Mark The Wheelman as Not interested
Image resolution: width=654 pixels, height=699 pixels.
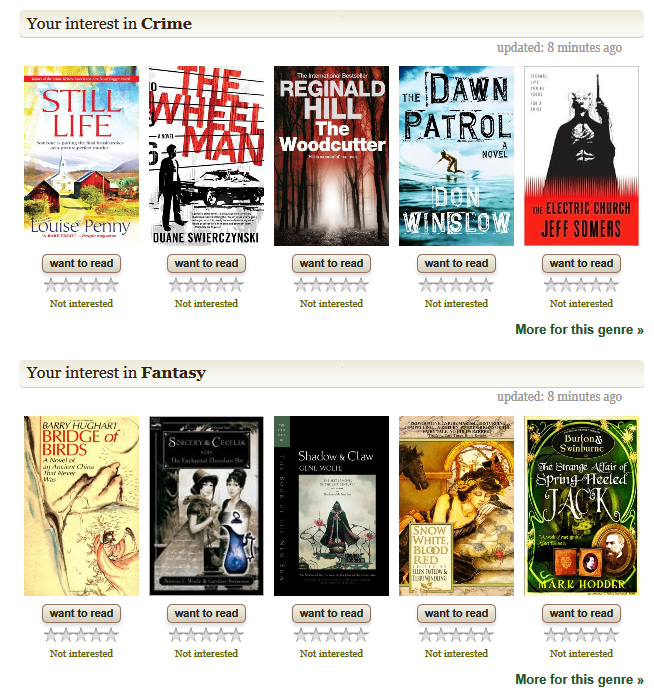(206, 304)
